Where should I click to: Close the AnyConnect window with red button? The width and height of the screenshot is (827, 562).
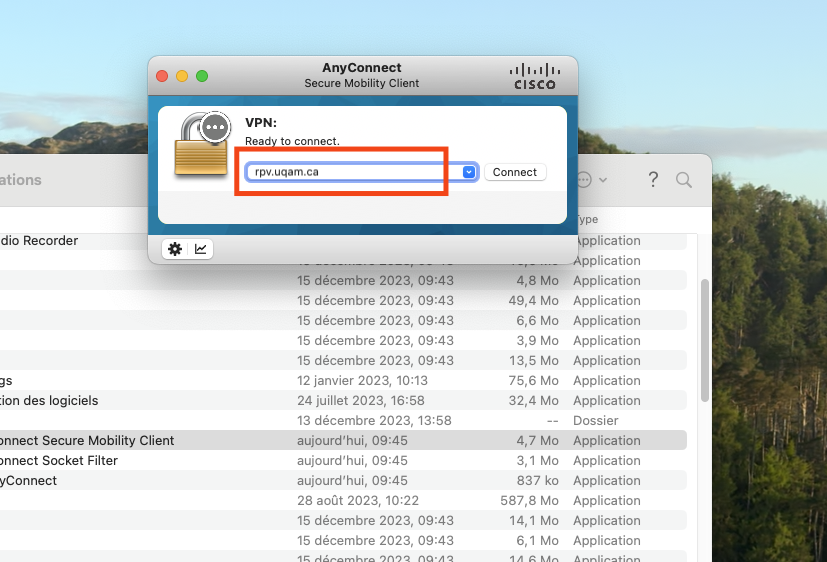[162, 76]
